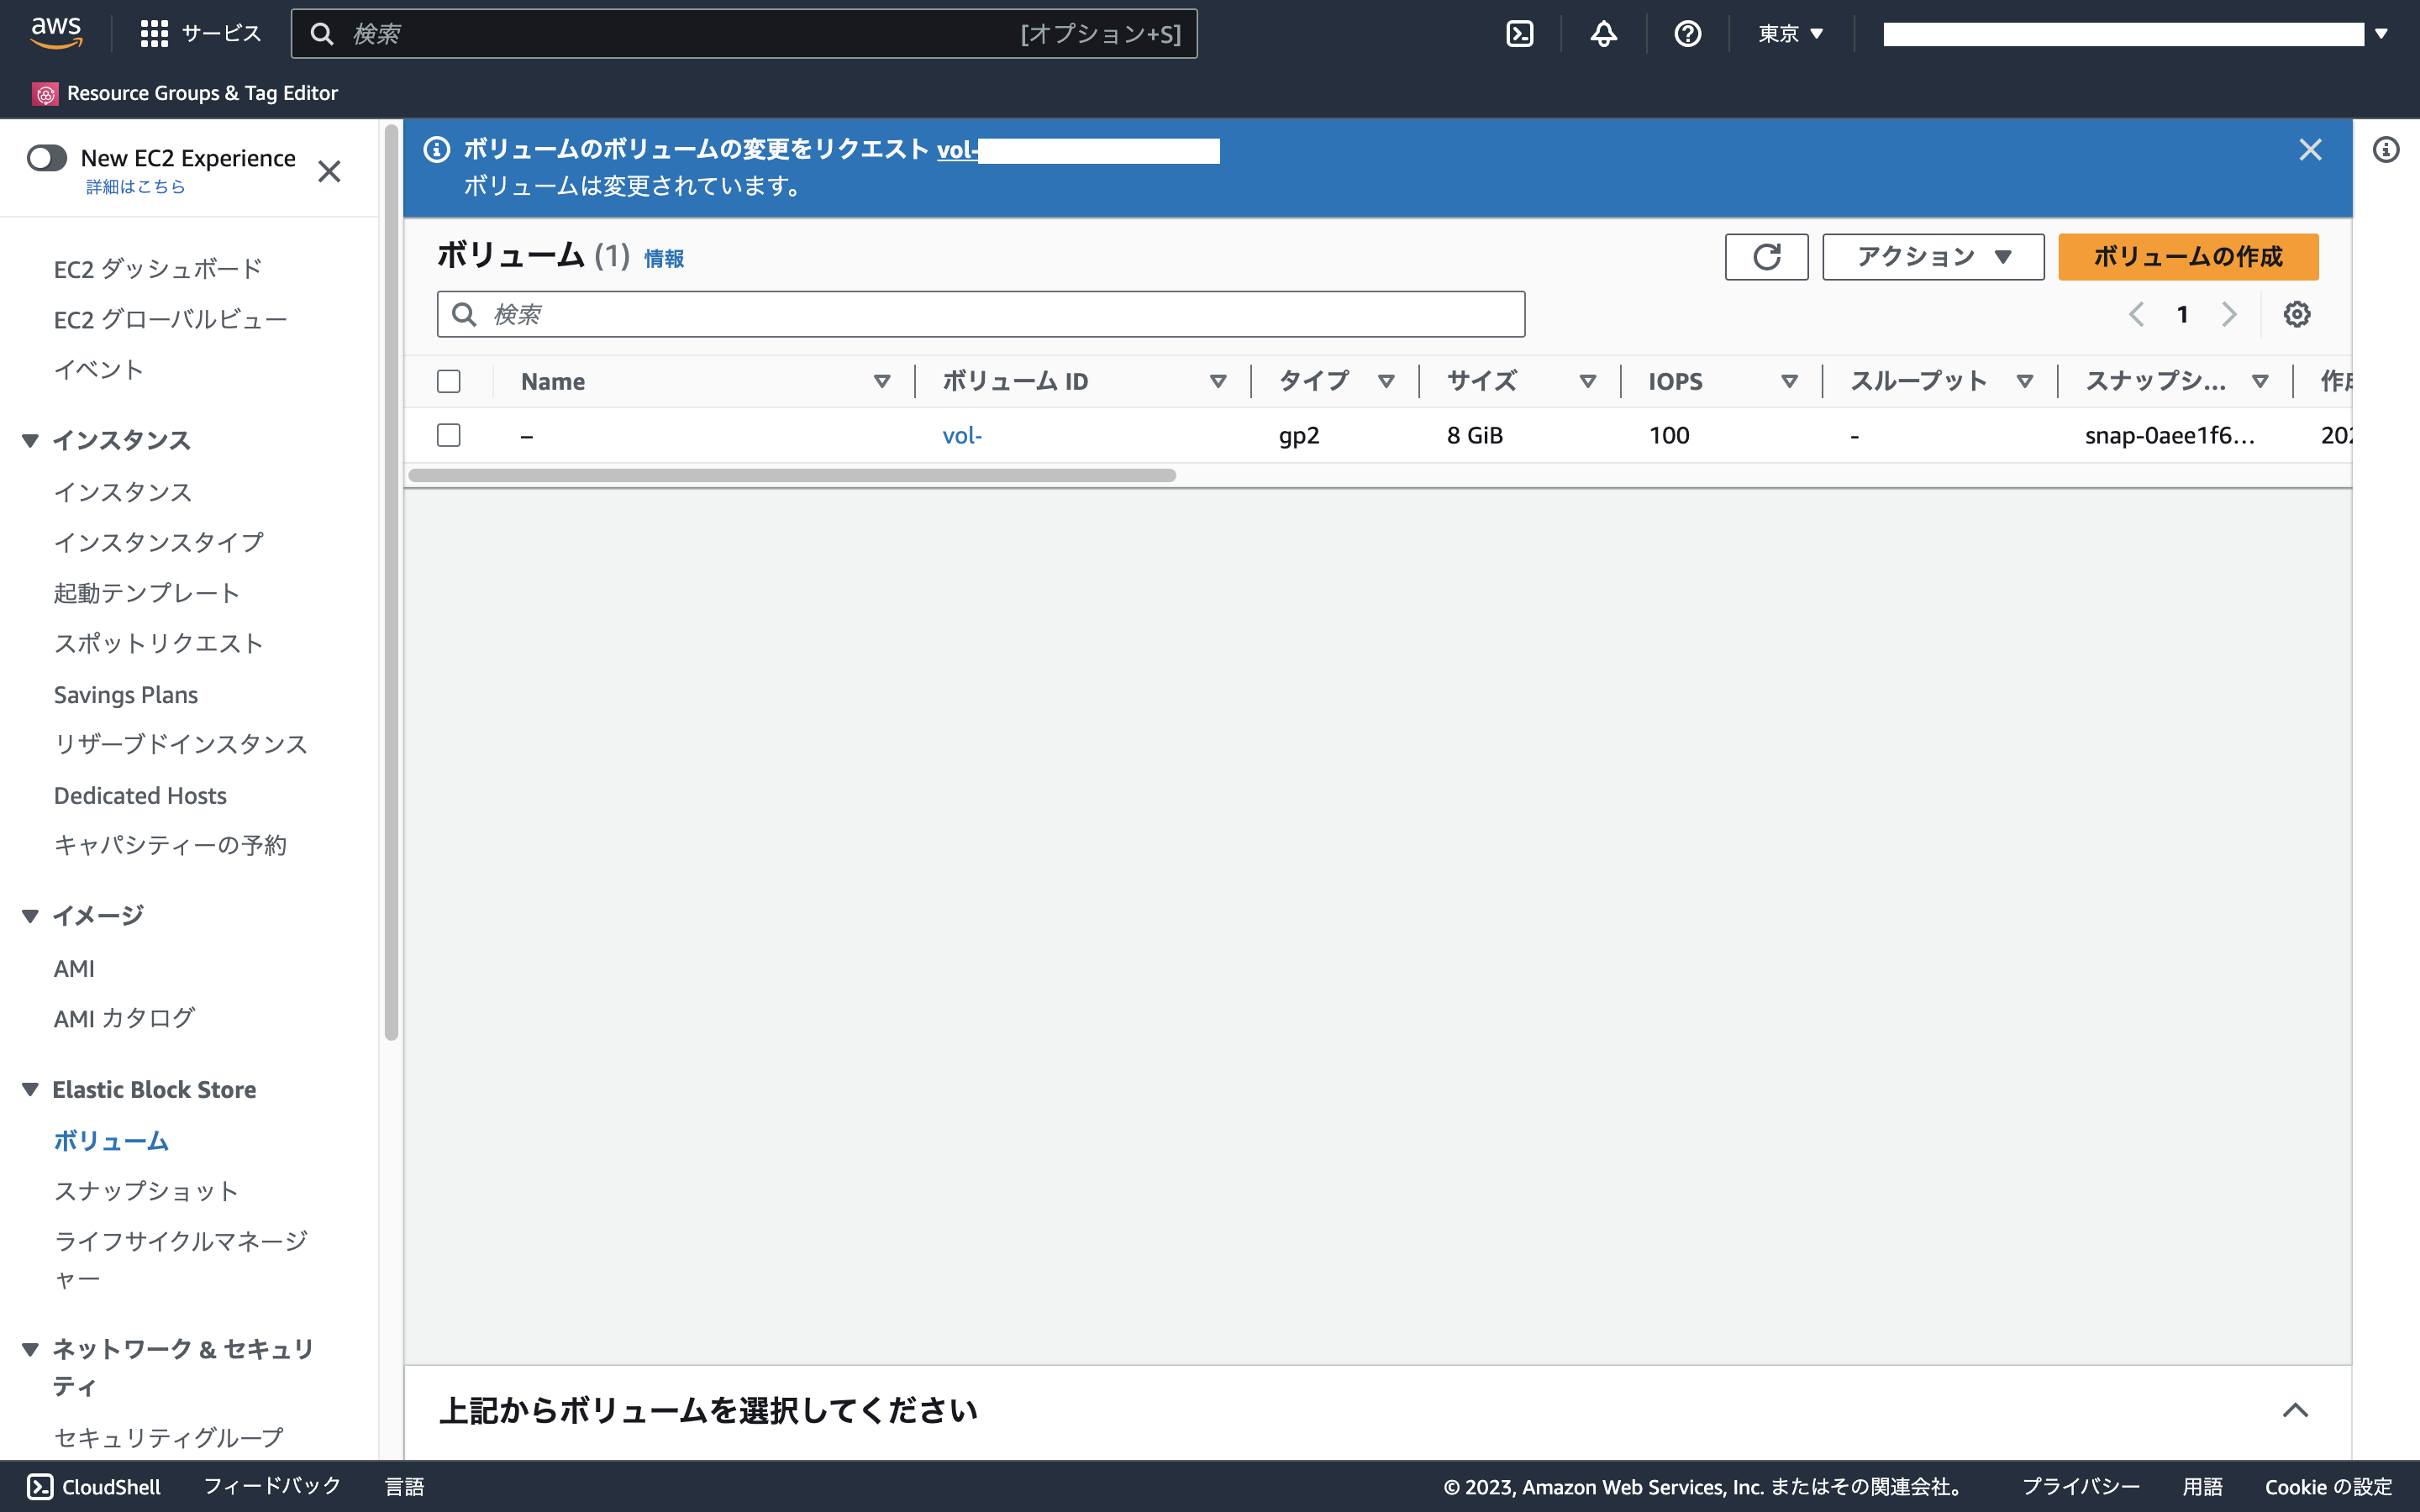The width and height of the screenshot is (2420, 1512).
Task: Open the アクション dropdown
Action: [x=1932, y=257]
